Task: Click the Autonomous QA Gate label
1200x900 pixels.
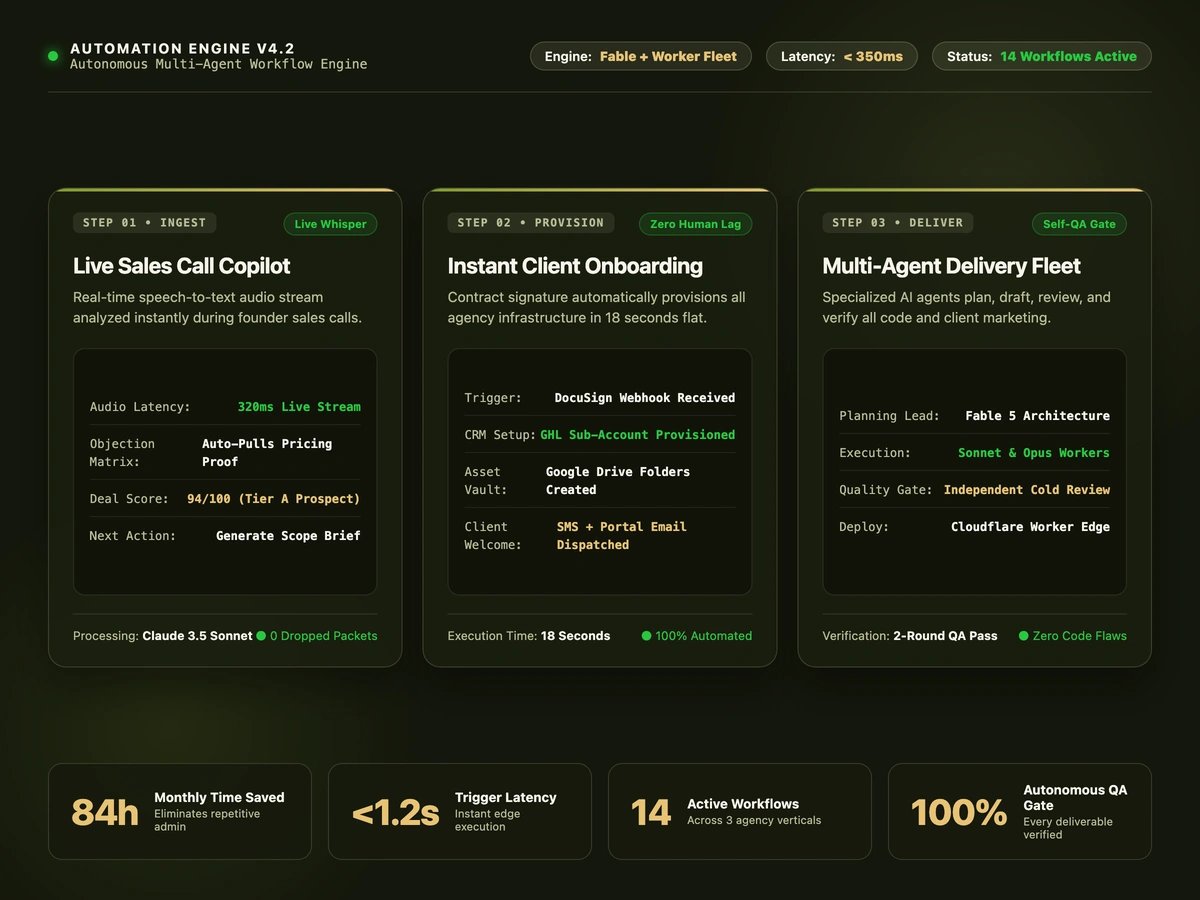Action: pyautogui.click(x=1076, y=797)
